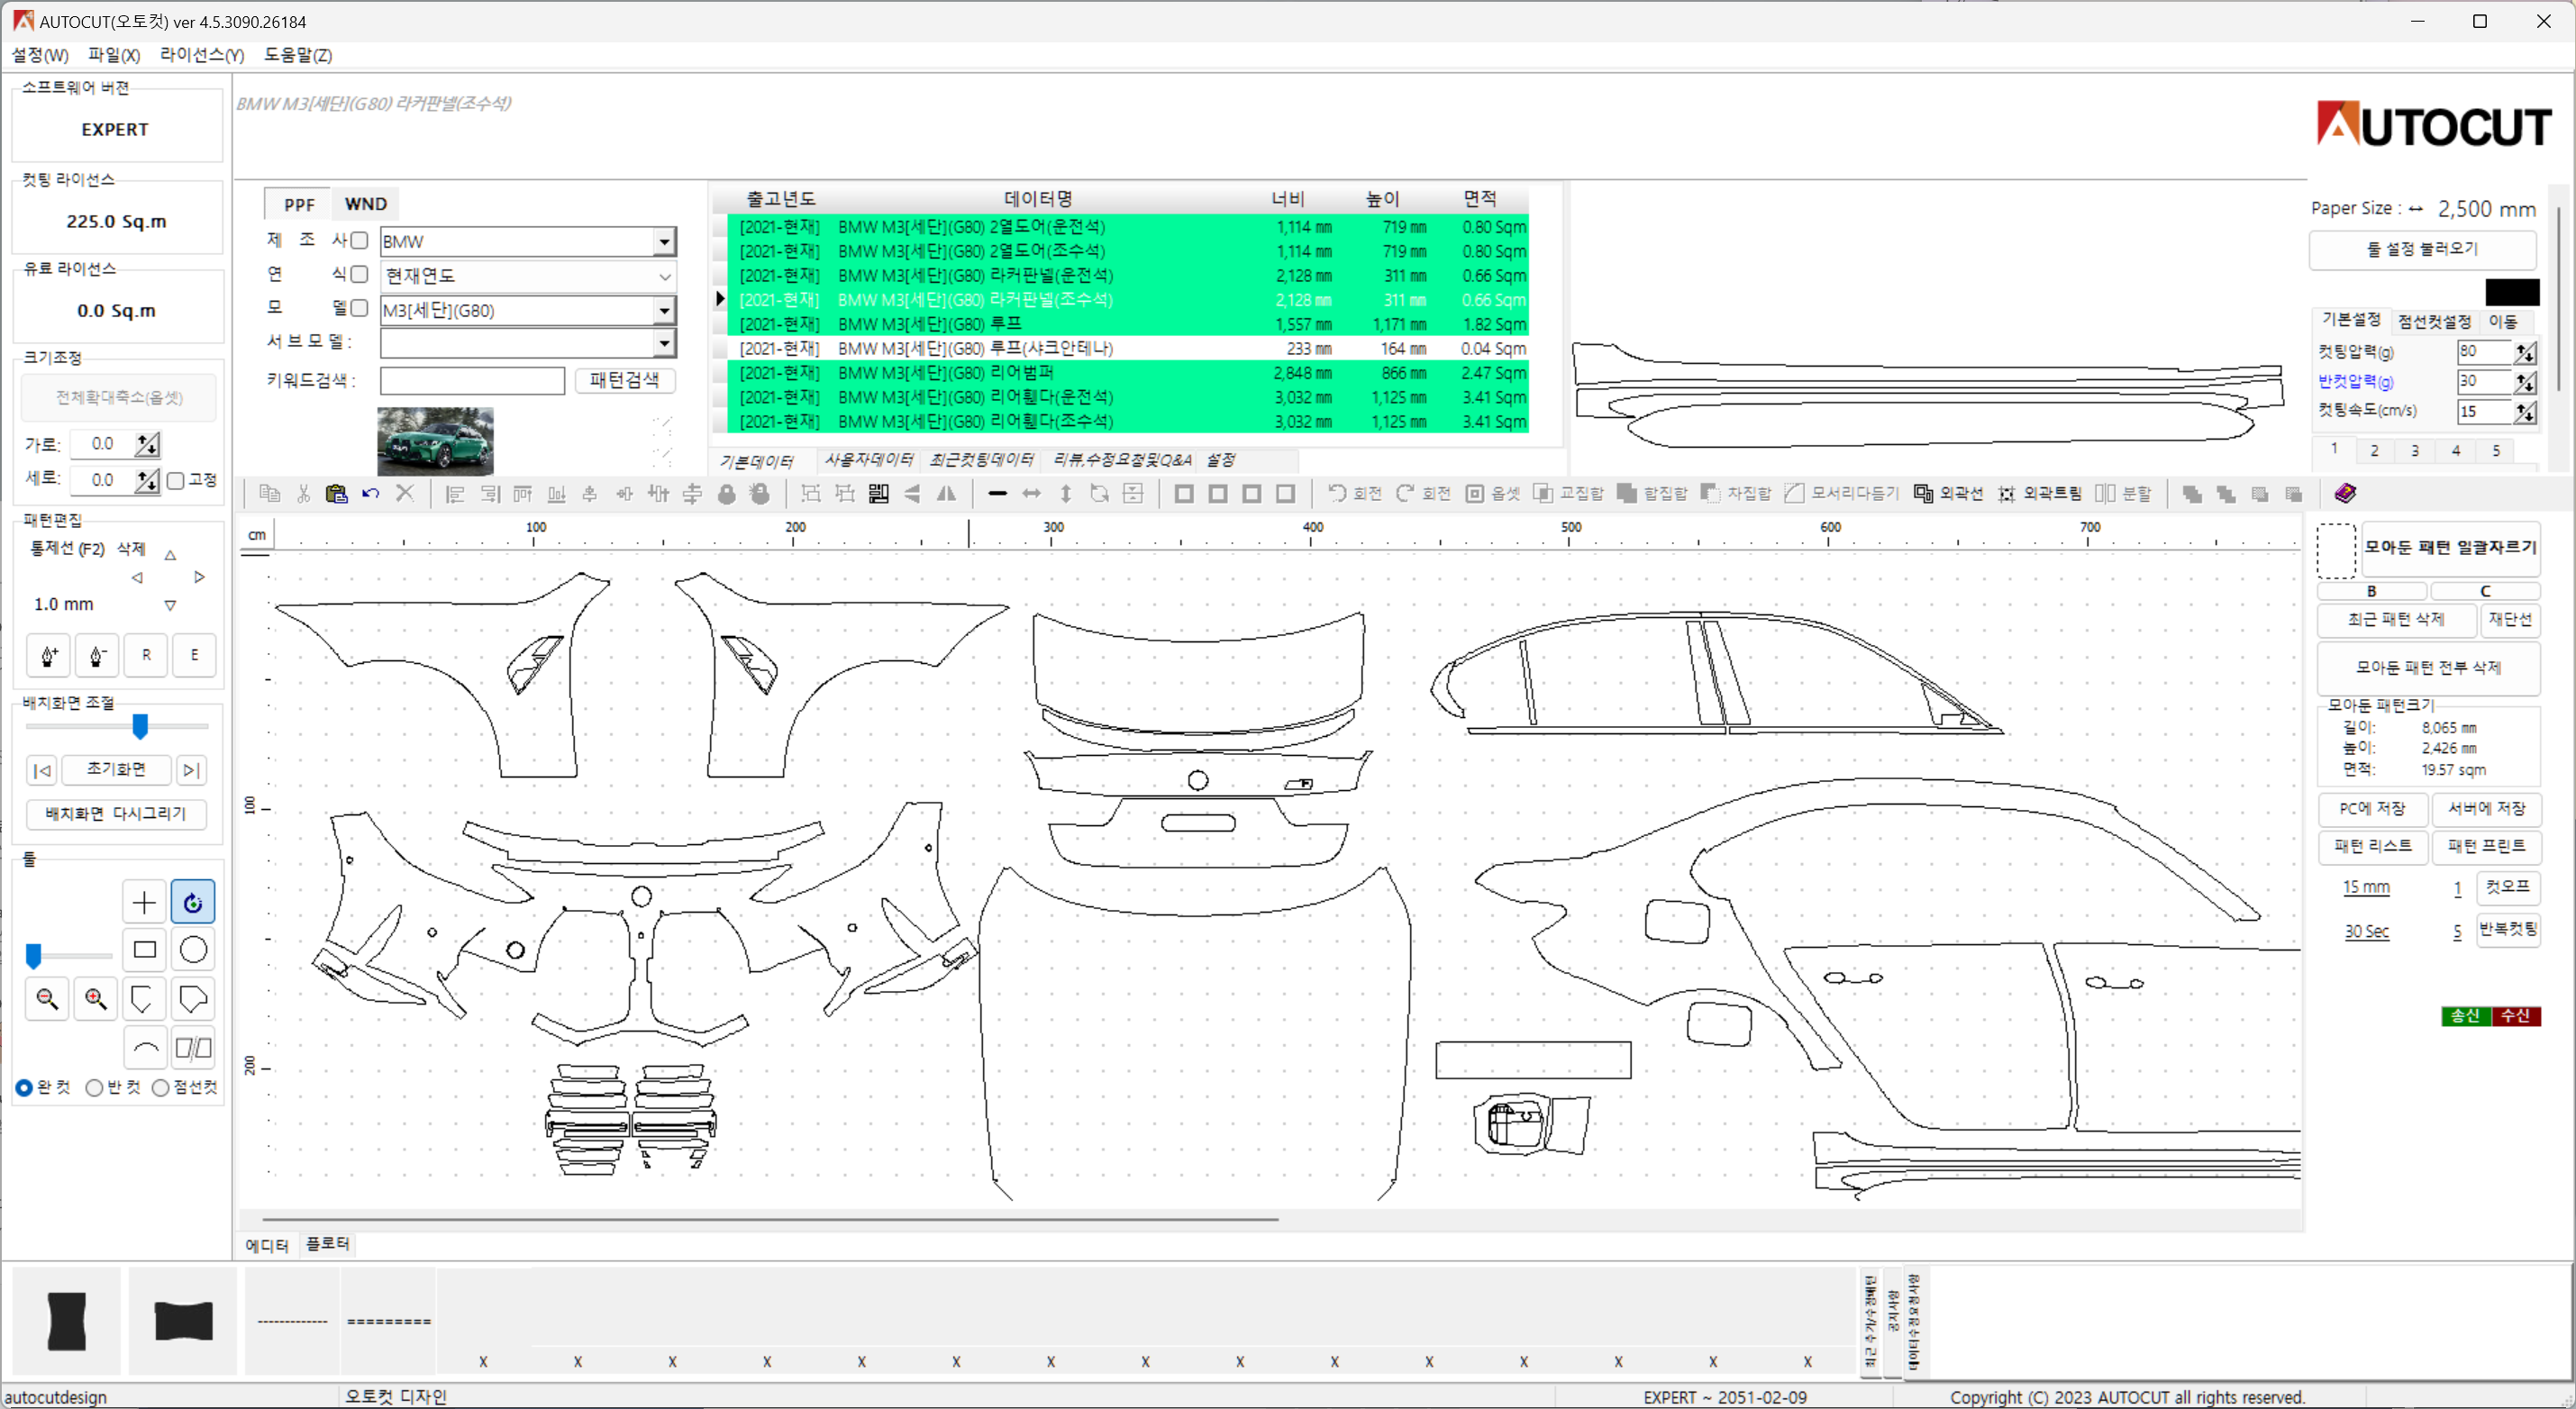The image size is (2576, 1409).
Task: Open the 도움말(Z) menu
Action: (x=298, y=55)
